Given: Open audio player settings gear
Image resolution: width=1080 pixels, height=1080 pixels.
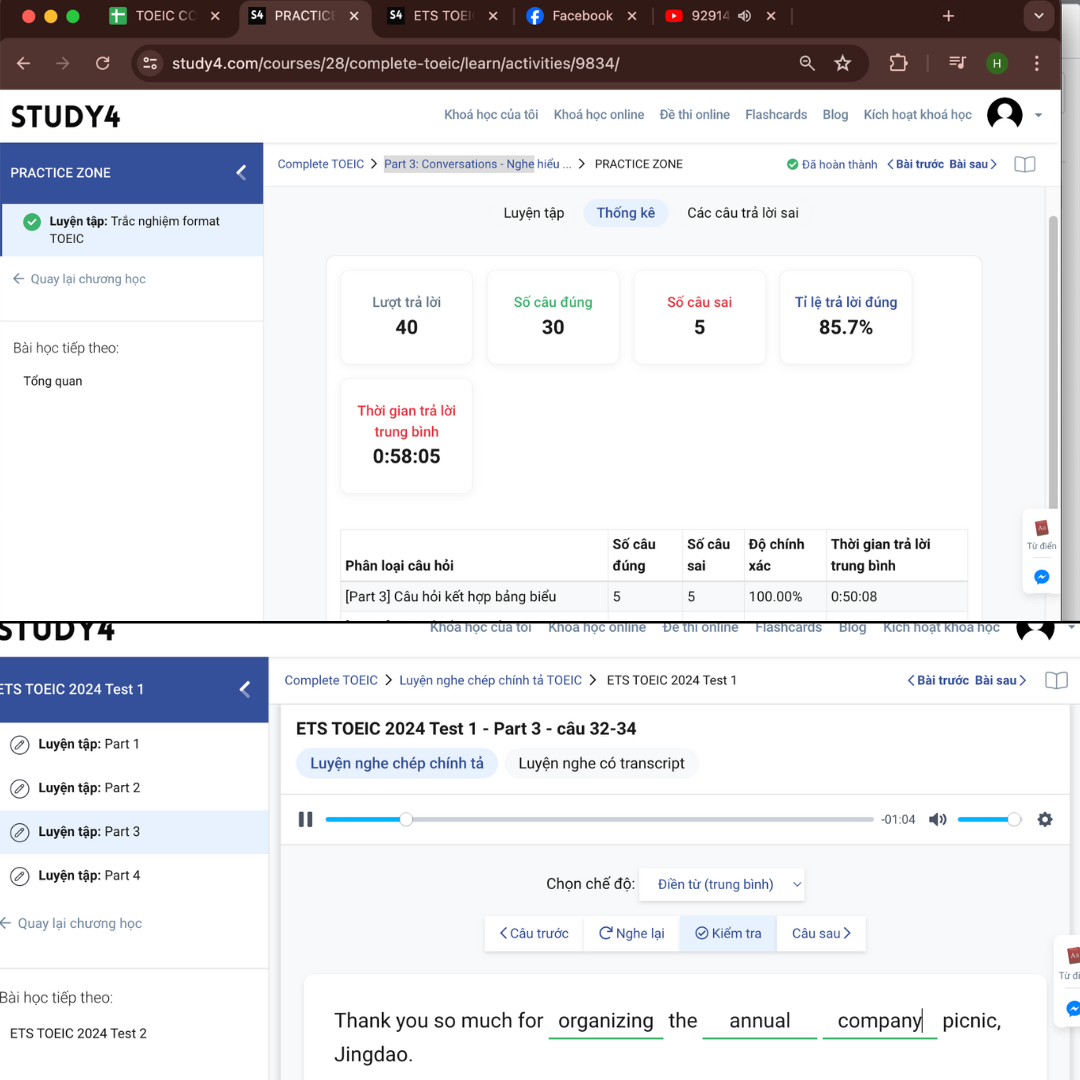Looking at the screenshot, I should point(1045,819).
